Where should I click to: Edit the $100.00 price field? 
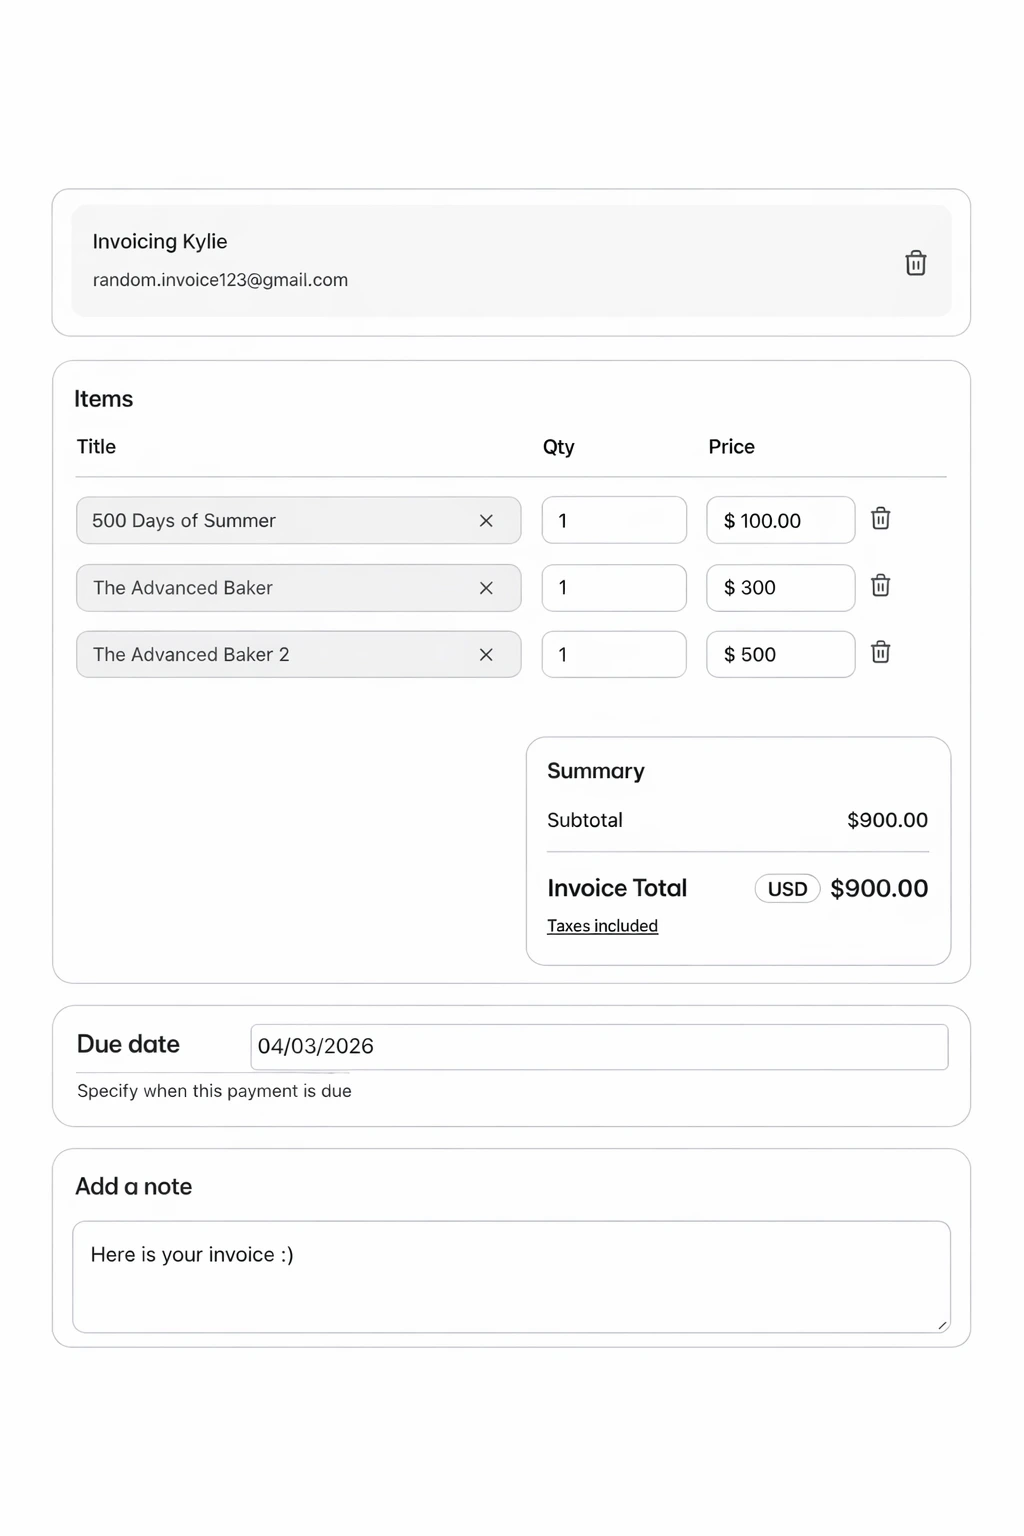click(x=780, y=520)
